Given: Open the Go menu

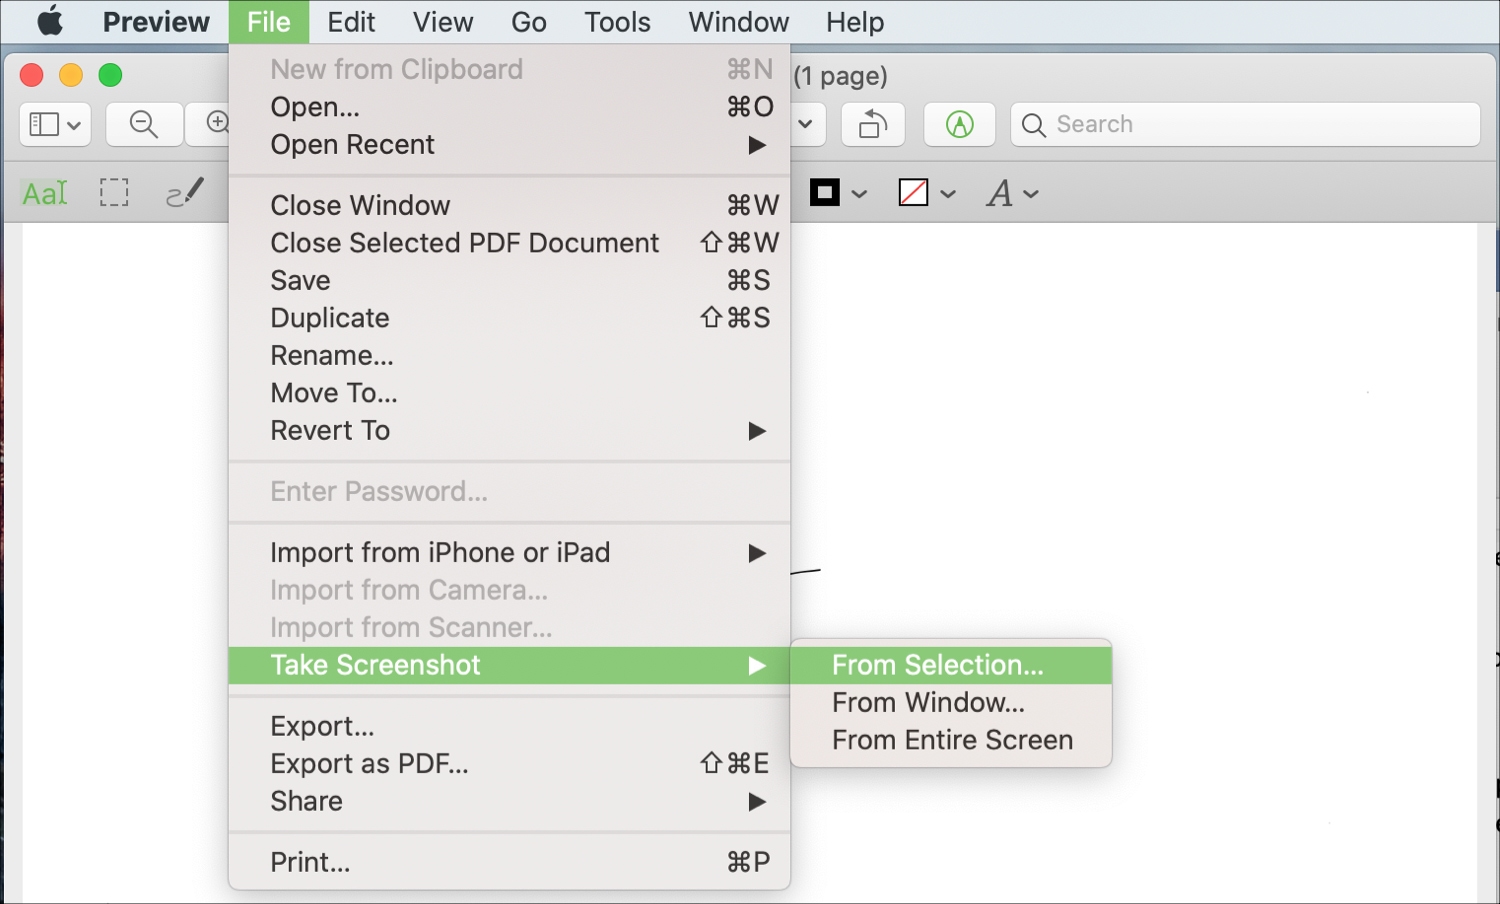Looking at the screenshot, I should (x=529, y=21).
